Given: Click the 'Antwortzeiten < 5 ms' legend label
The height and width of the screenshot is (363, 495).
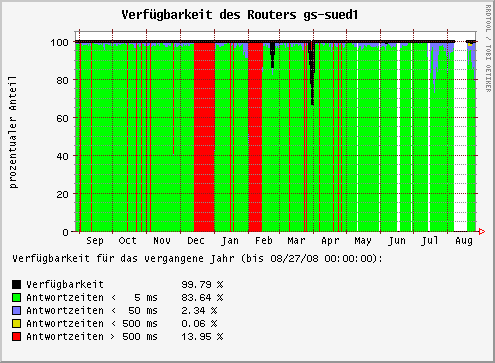Looking at the screenshot, I should click(92, 298).
